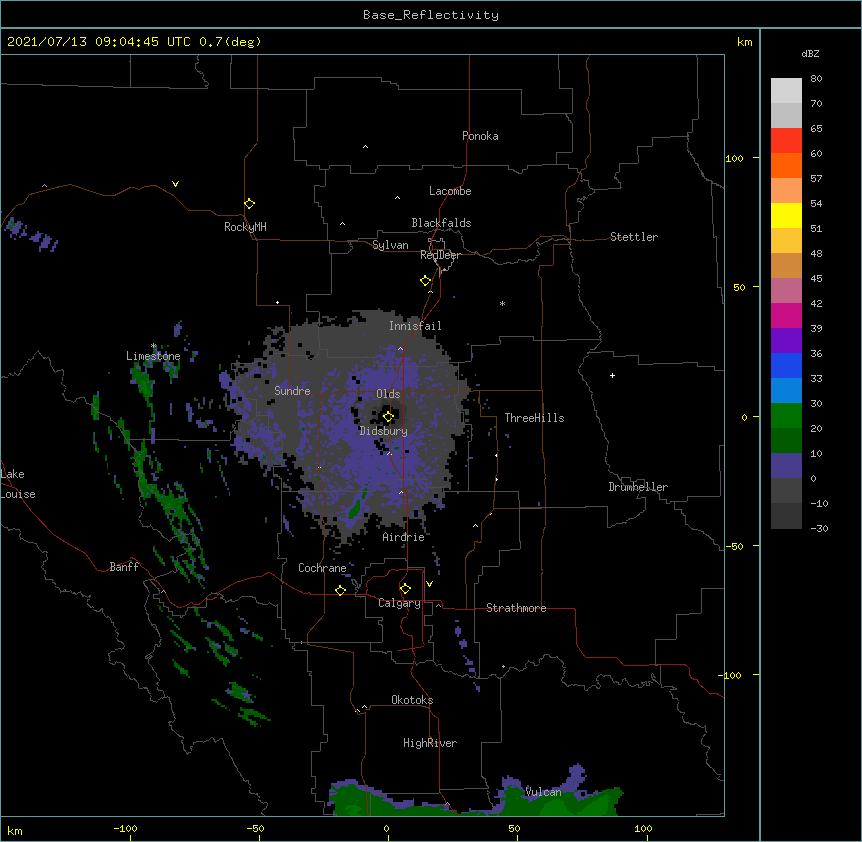Click the RedDeer city label
This screenshot has height=842, width=862.
tap(440, 255)
